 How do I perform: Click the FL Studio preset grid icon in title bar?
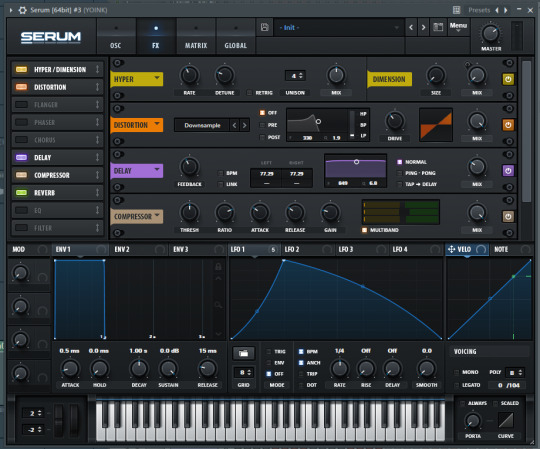tap(457, 10)
